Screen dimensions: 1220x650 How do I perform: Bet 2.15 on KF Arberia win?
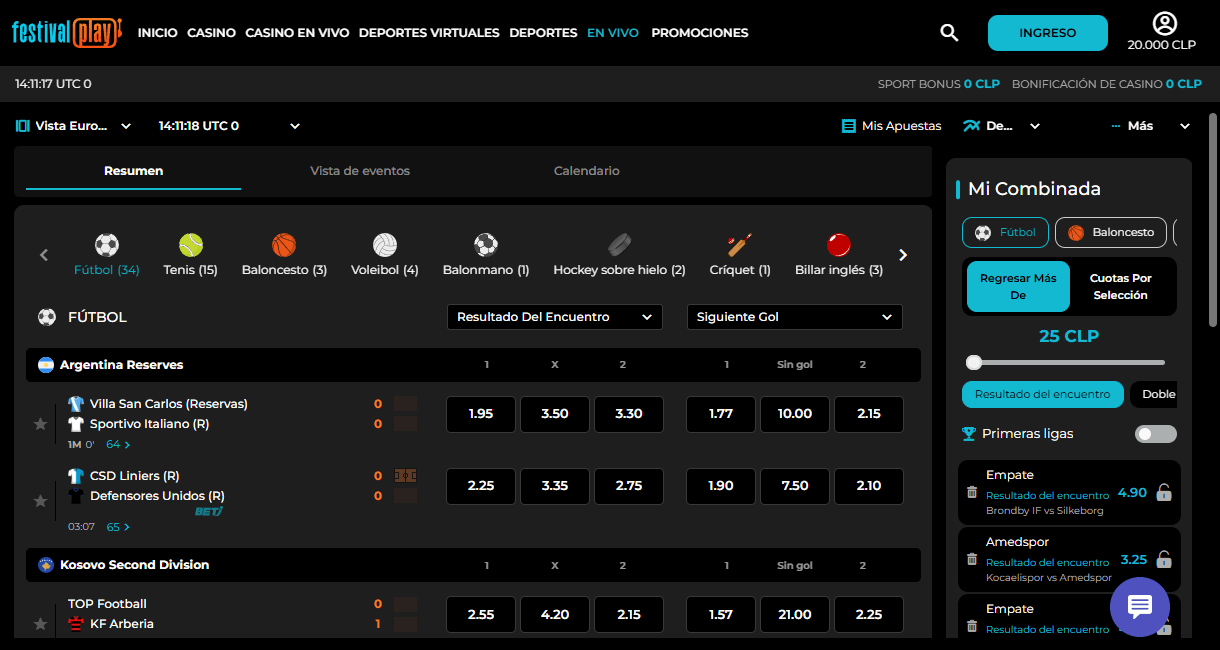629,614
